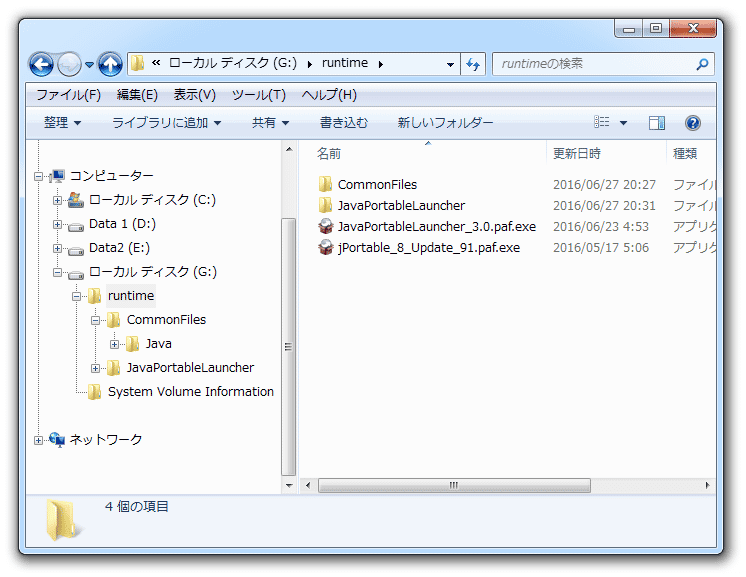Viewport: 746px width, 577px height.
Task: Change the view mode icon
Action: click(601, 122)
